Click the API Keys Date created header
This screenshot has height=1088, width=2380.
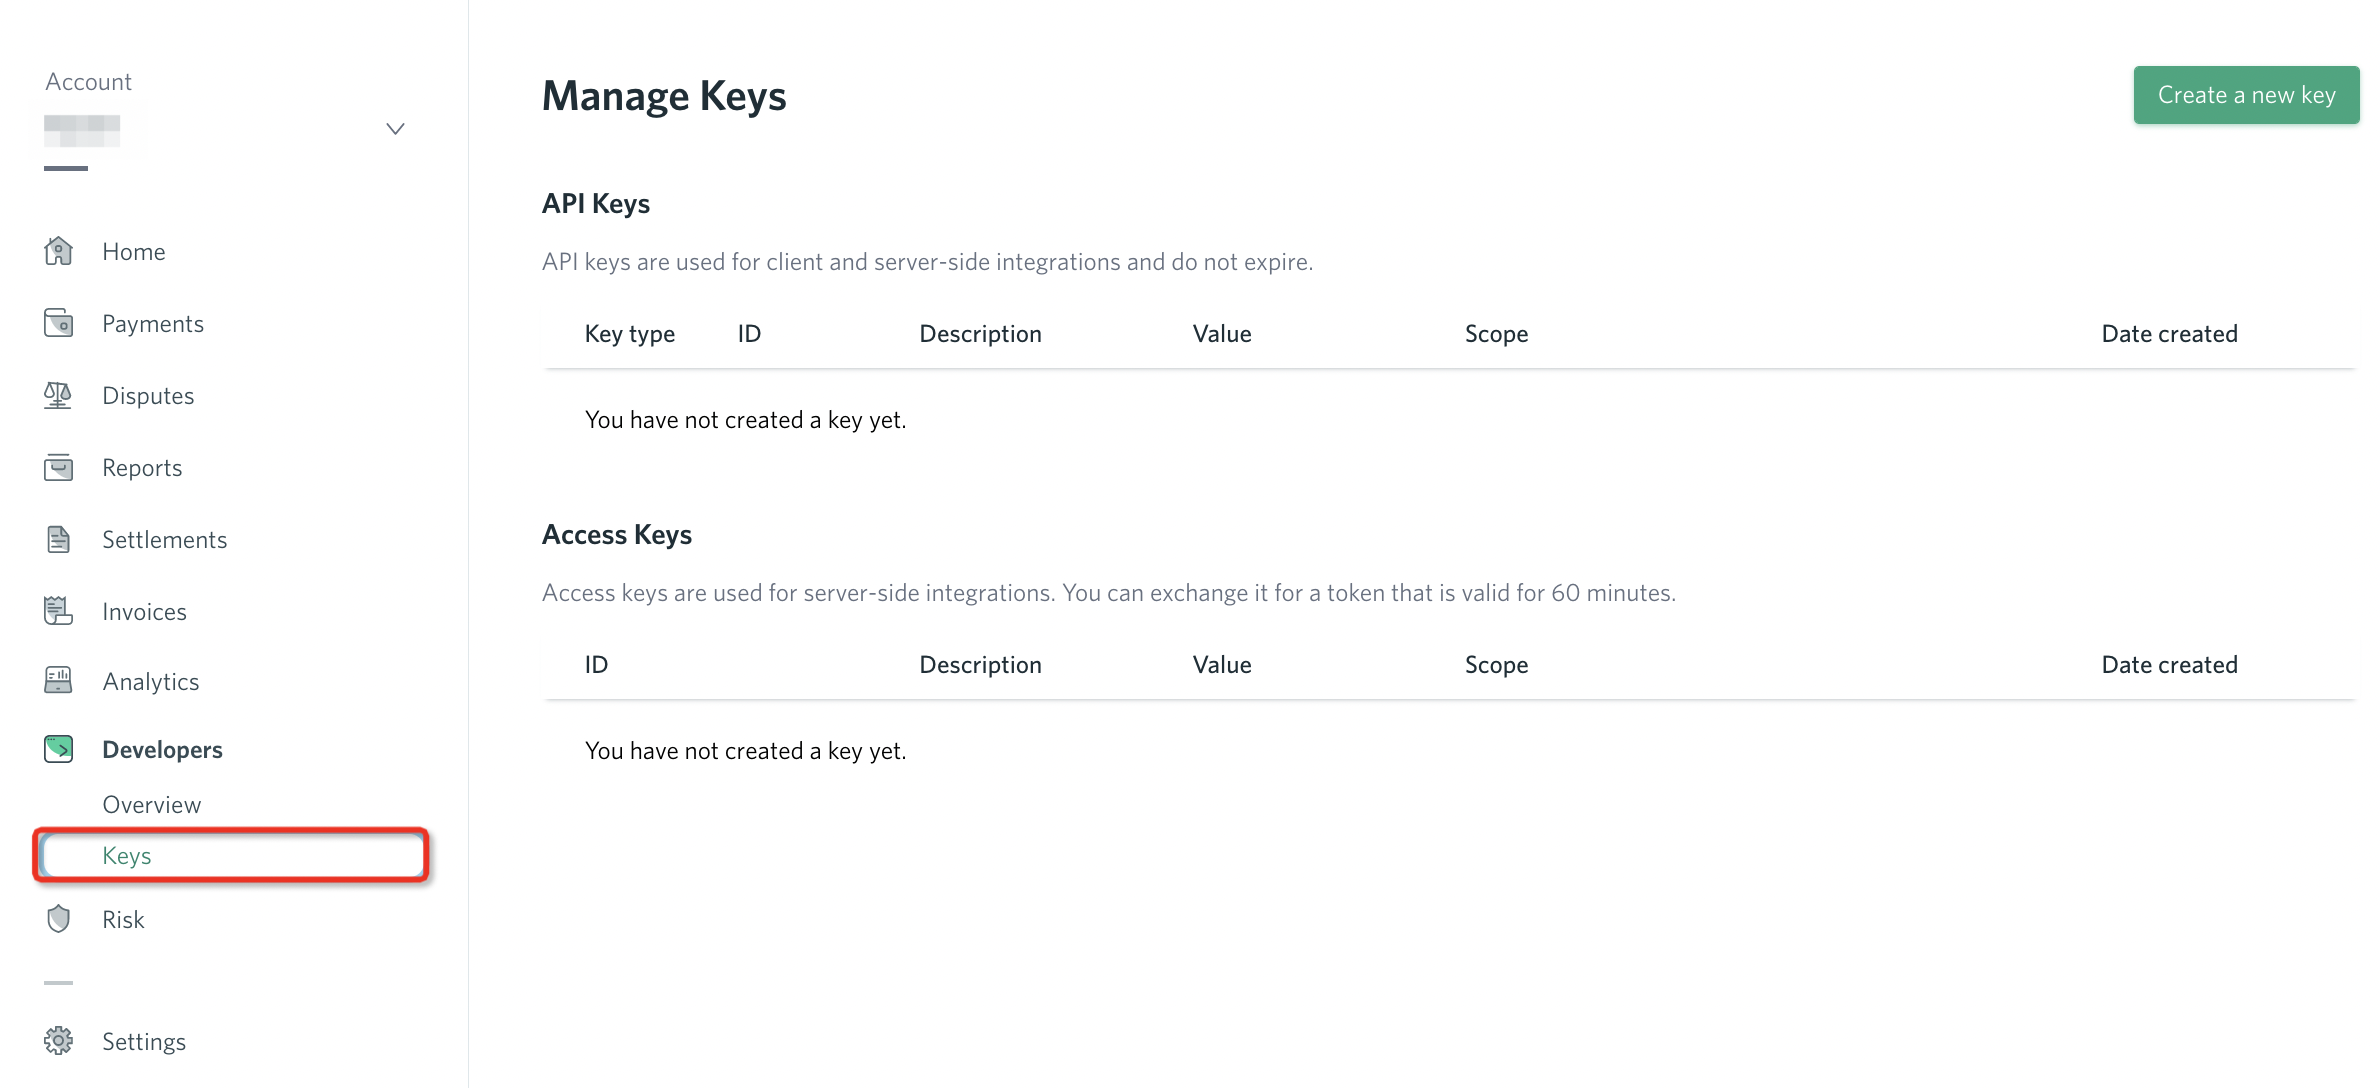(x=2169, y=334)
